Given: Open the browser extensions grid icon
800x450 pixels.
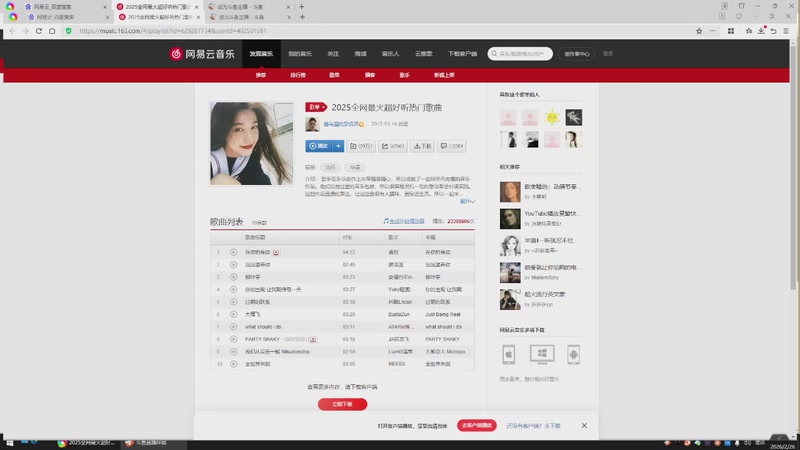Looking at the screenshot, I should [x=731, y=31].
